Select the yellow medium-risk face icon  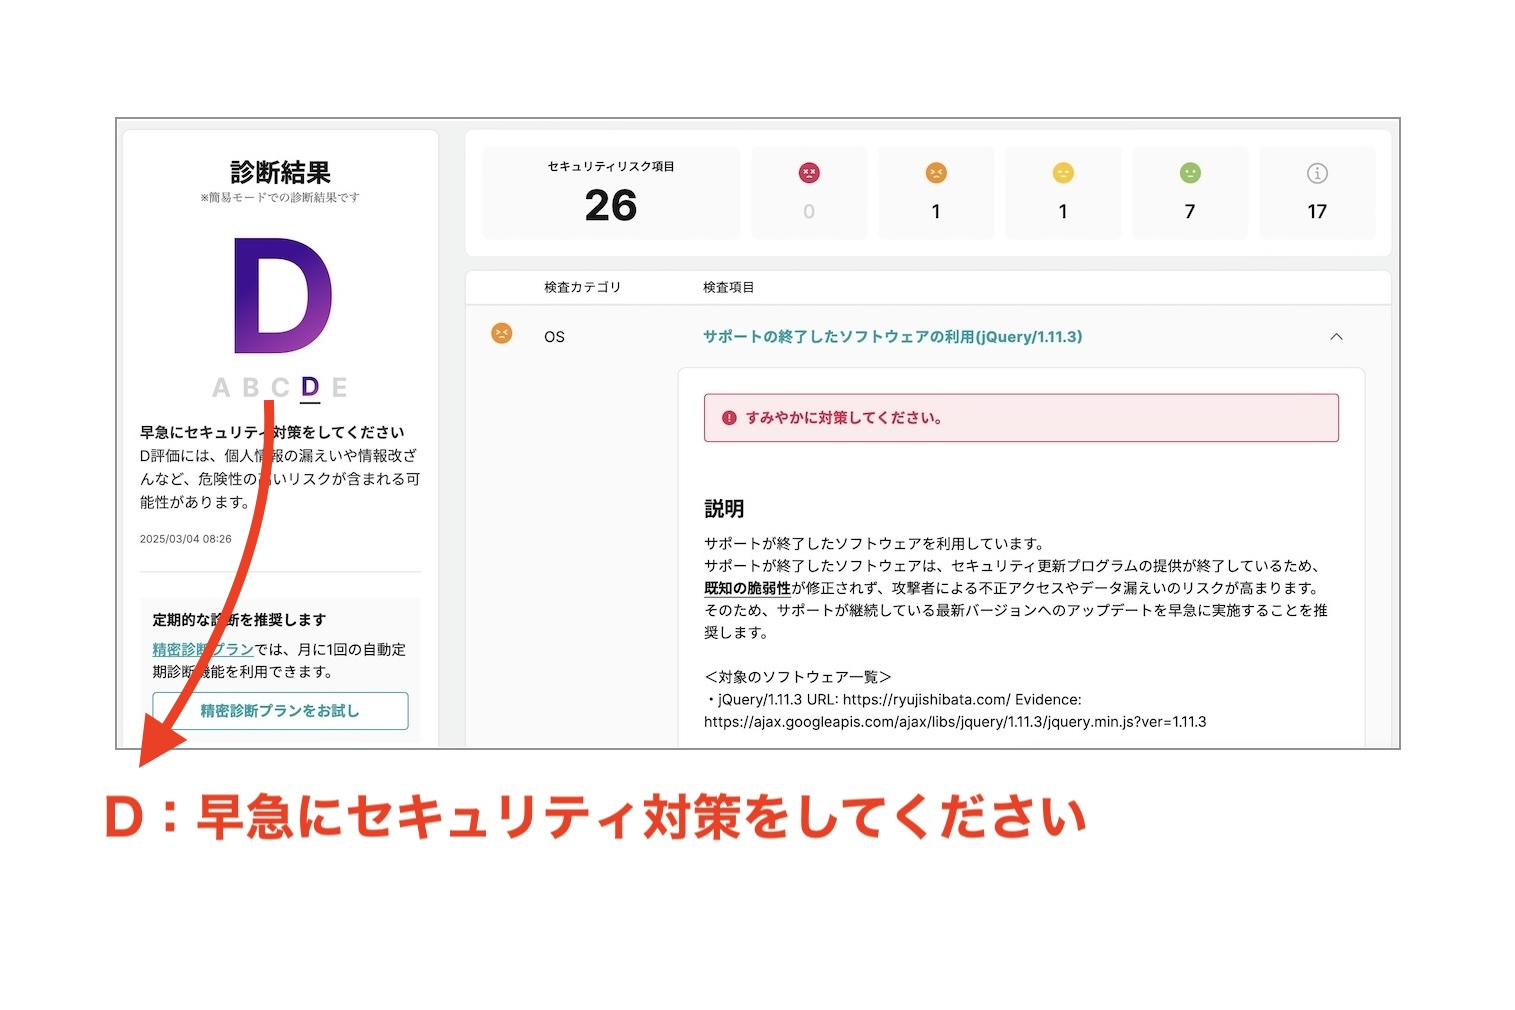pos(1063,173)
